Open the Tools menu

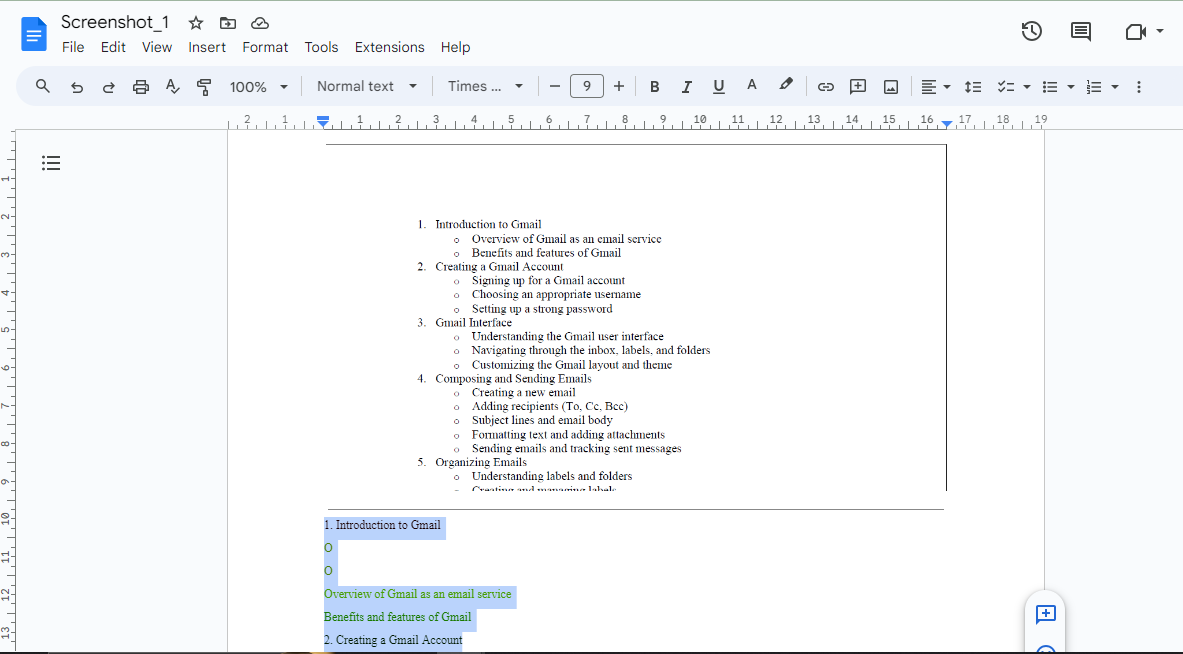321,47
